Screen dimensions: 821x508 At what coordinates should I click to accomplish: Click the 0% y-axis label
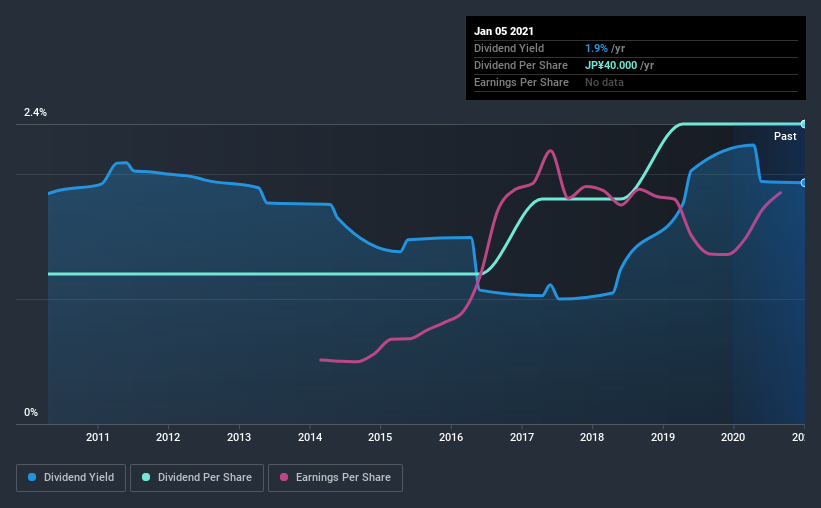pos(31,413)
